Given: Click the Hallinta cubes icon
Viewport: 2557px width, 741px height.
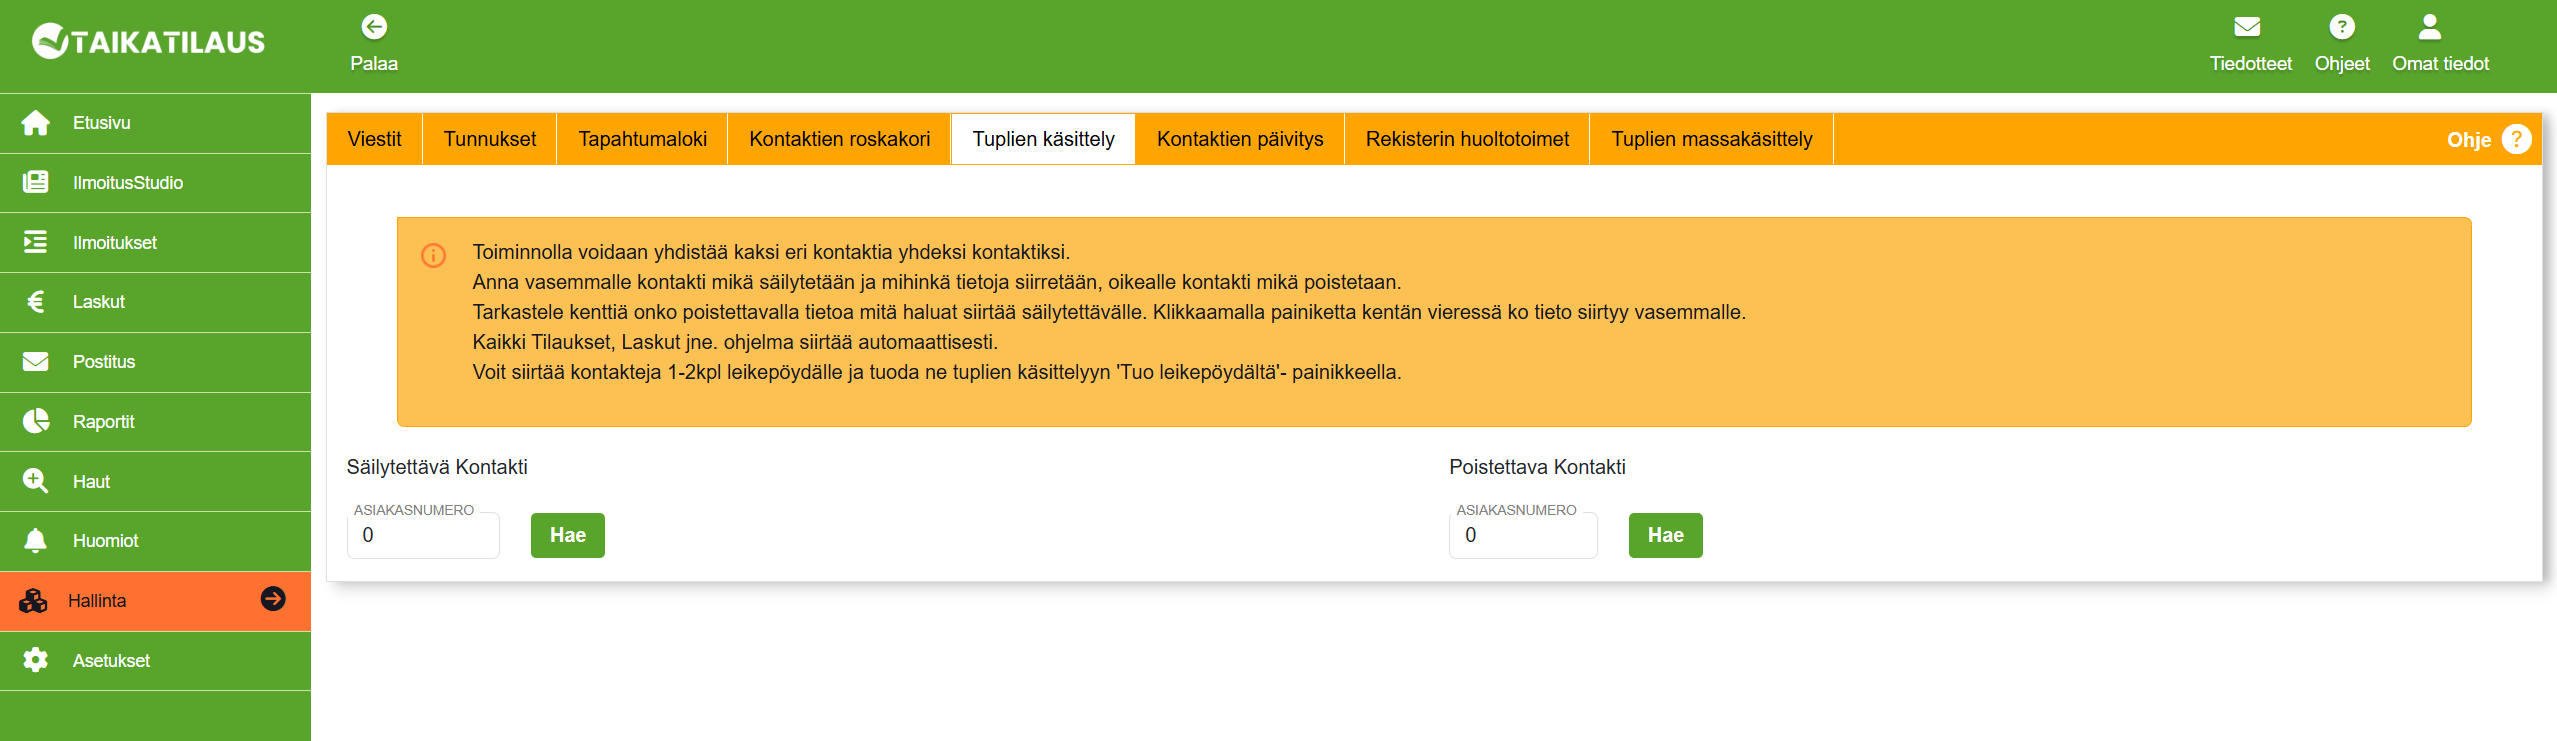Looking at the screenshot, I should pos(33,601).
